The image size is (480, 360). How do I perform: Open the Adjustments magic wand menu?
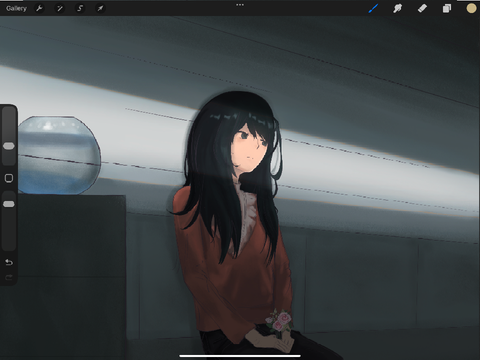(x=60, y=8)
